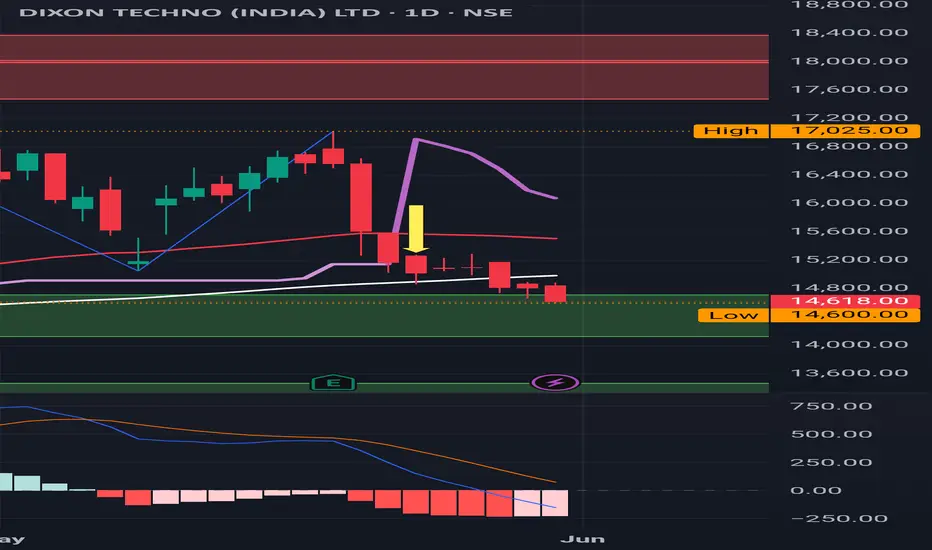
Task: Click the earnings E marker icon
Action: 333,383
